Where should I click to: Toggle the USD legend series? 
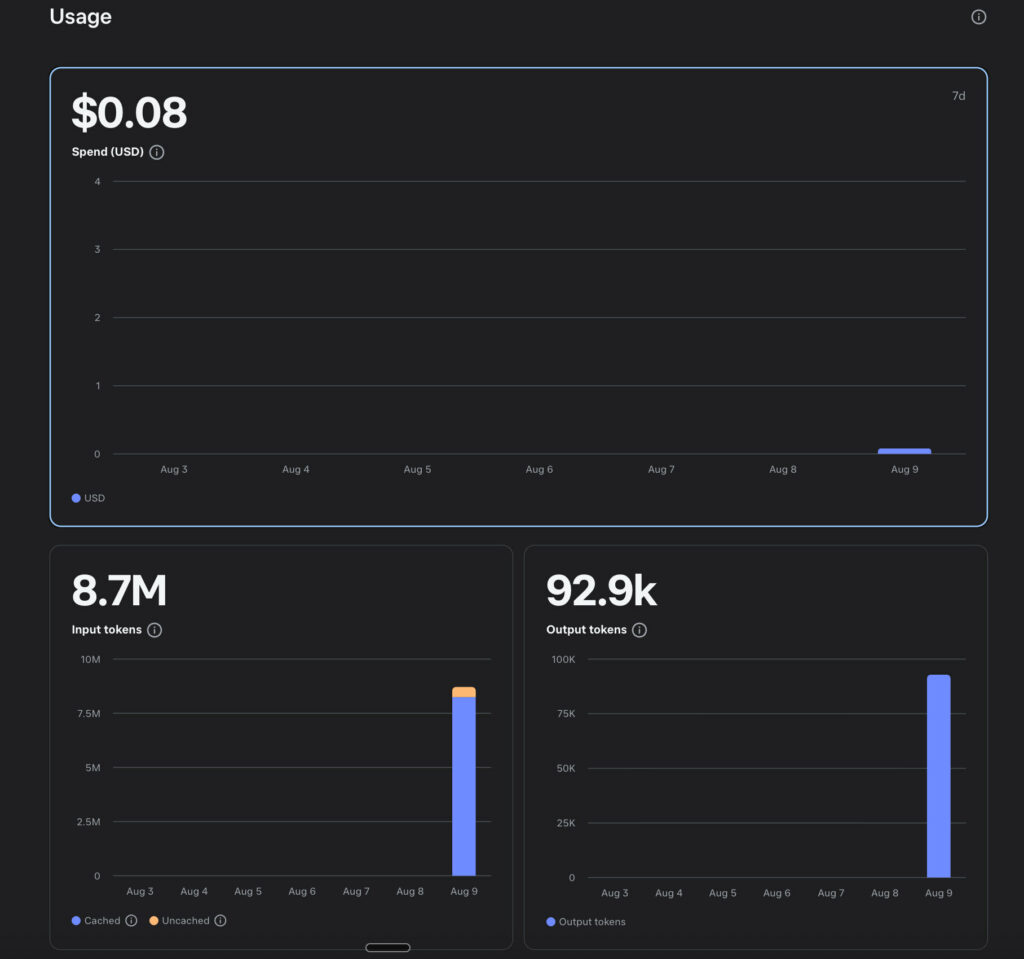tap(88, 498)
